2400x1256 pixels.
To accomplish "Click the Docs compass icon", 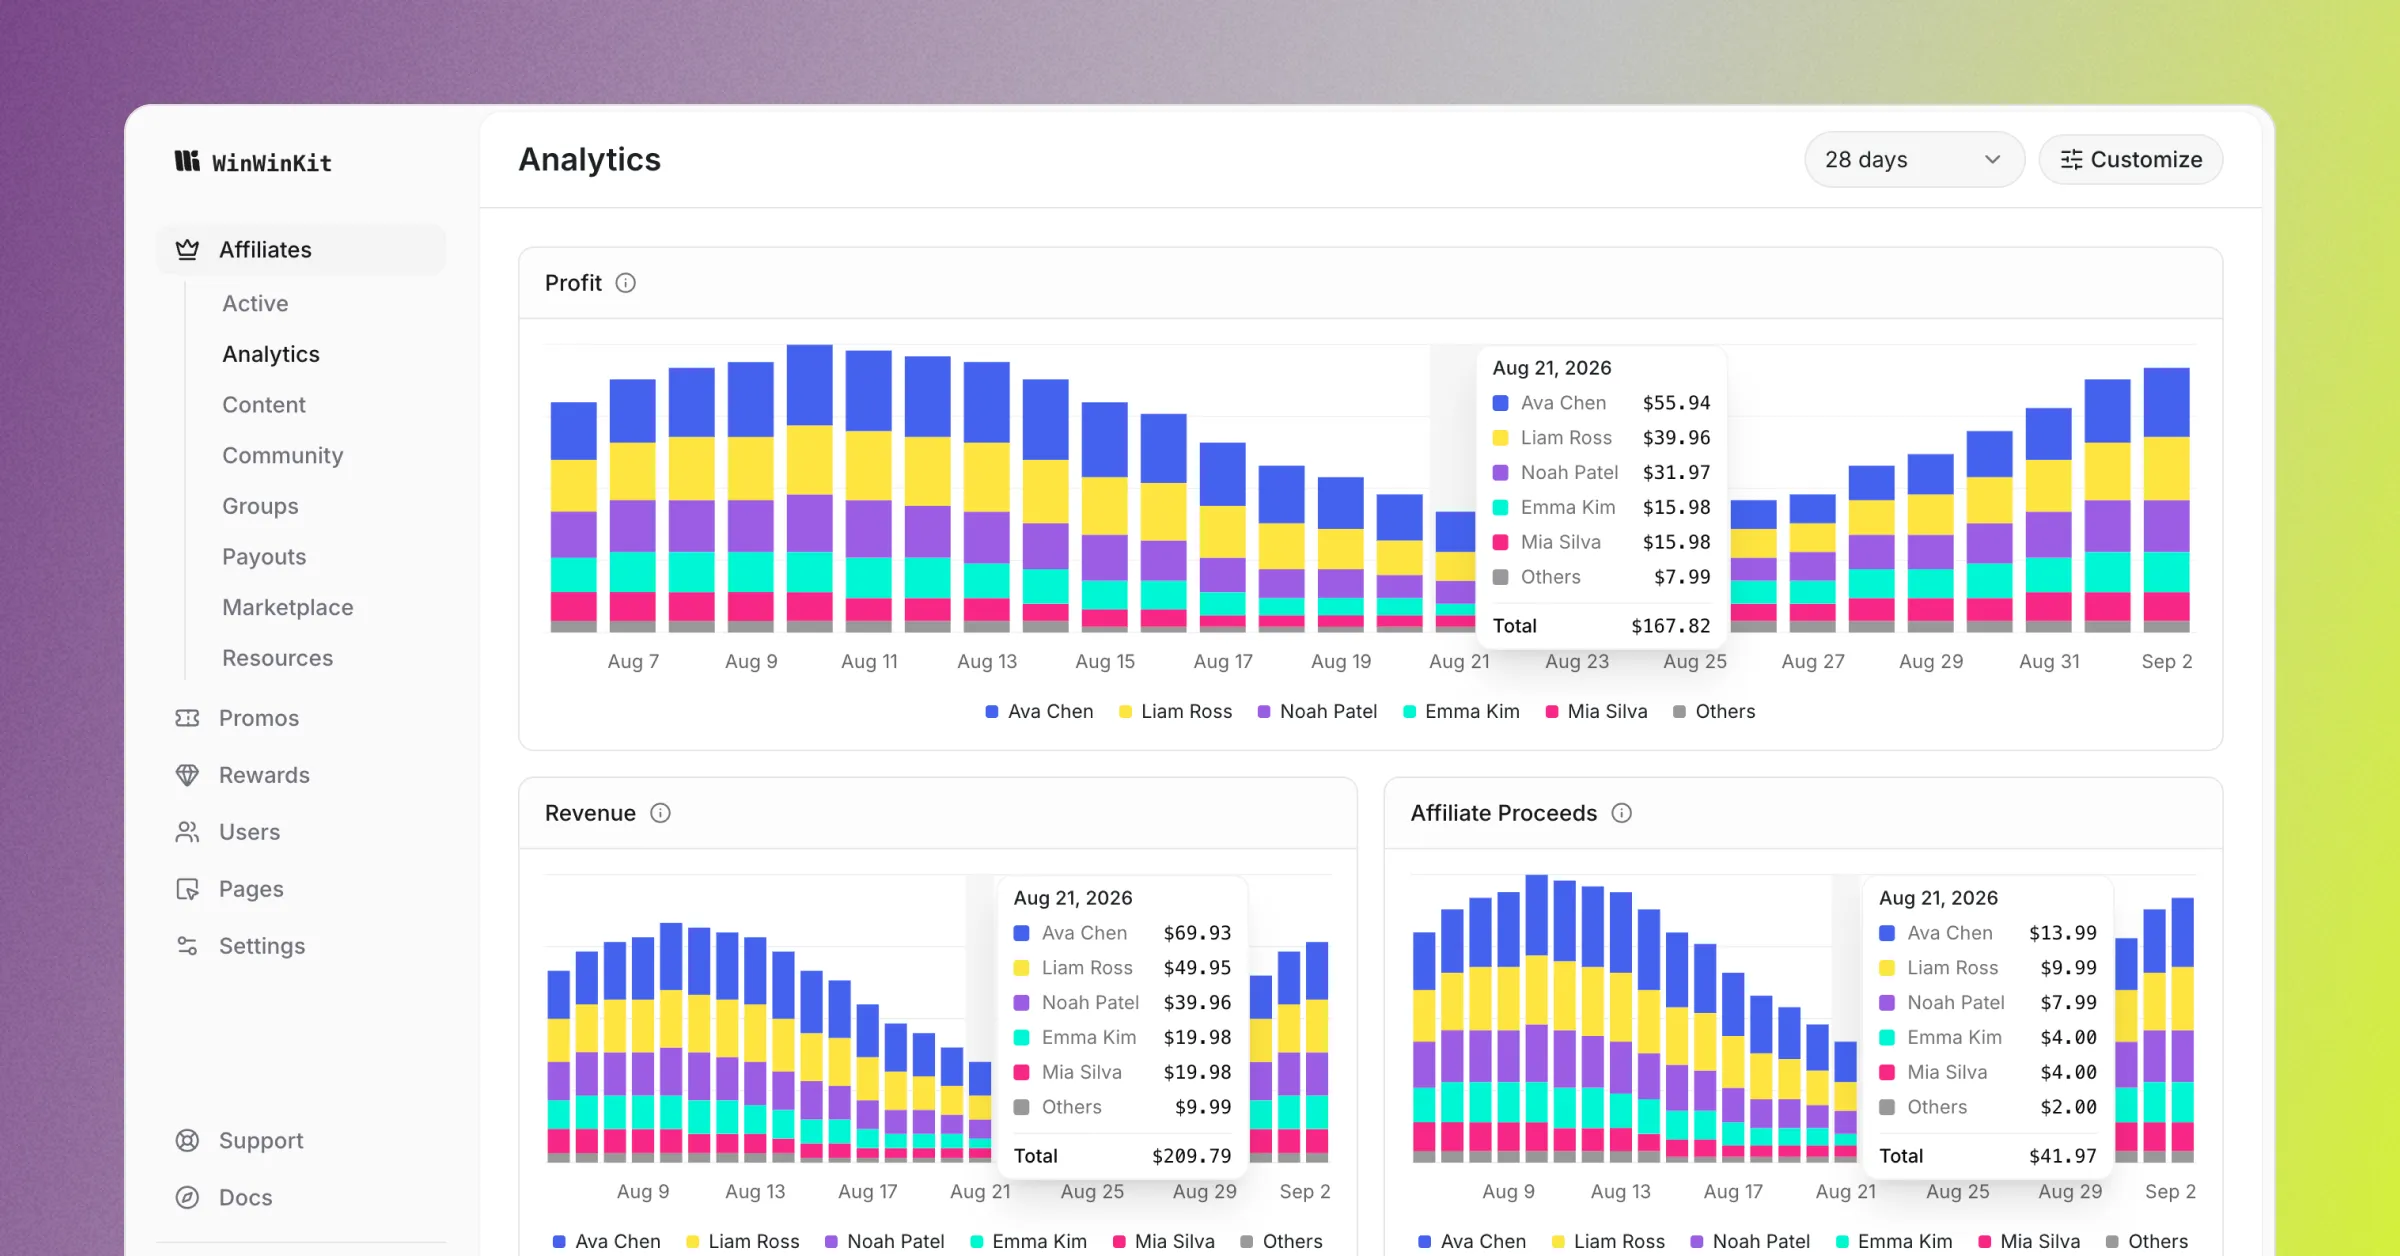I will tap(187, 1198).
